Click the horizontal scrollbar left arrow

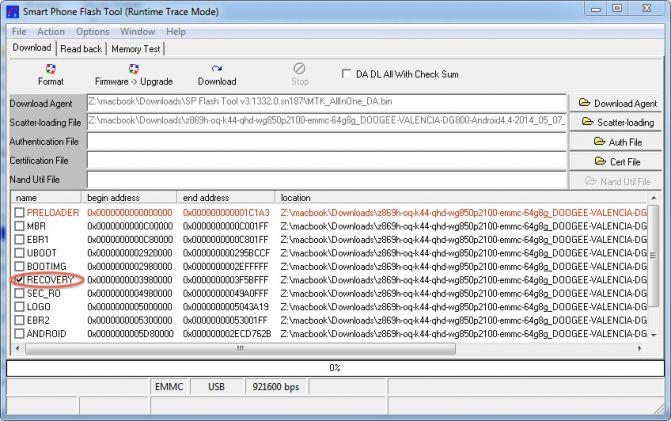tap(17, 348)
